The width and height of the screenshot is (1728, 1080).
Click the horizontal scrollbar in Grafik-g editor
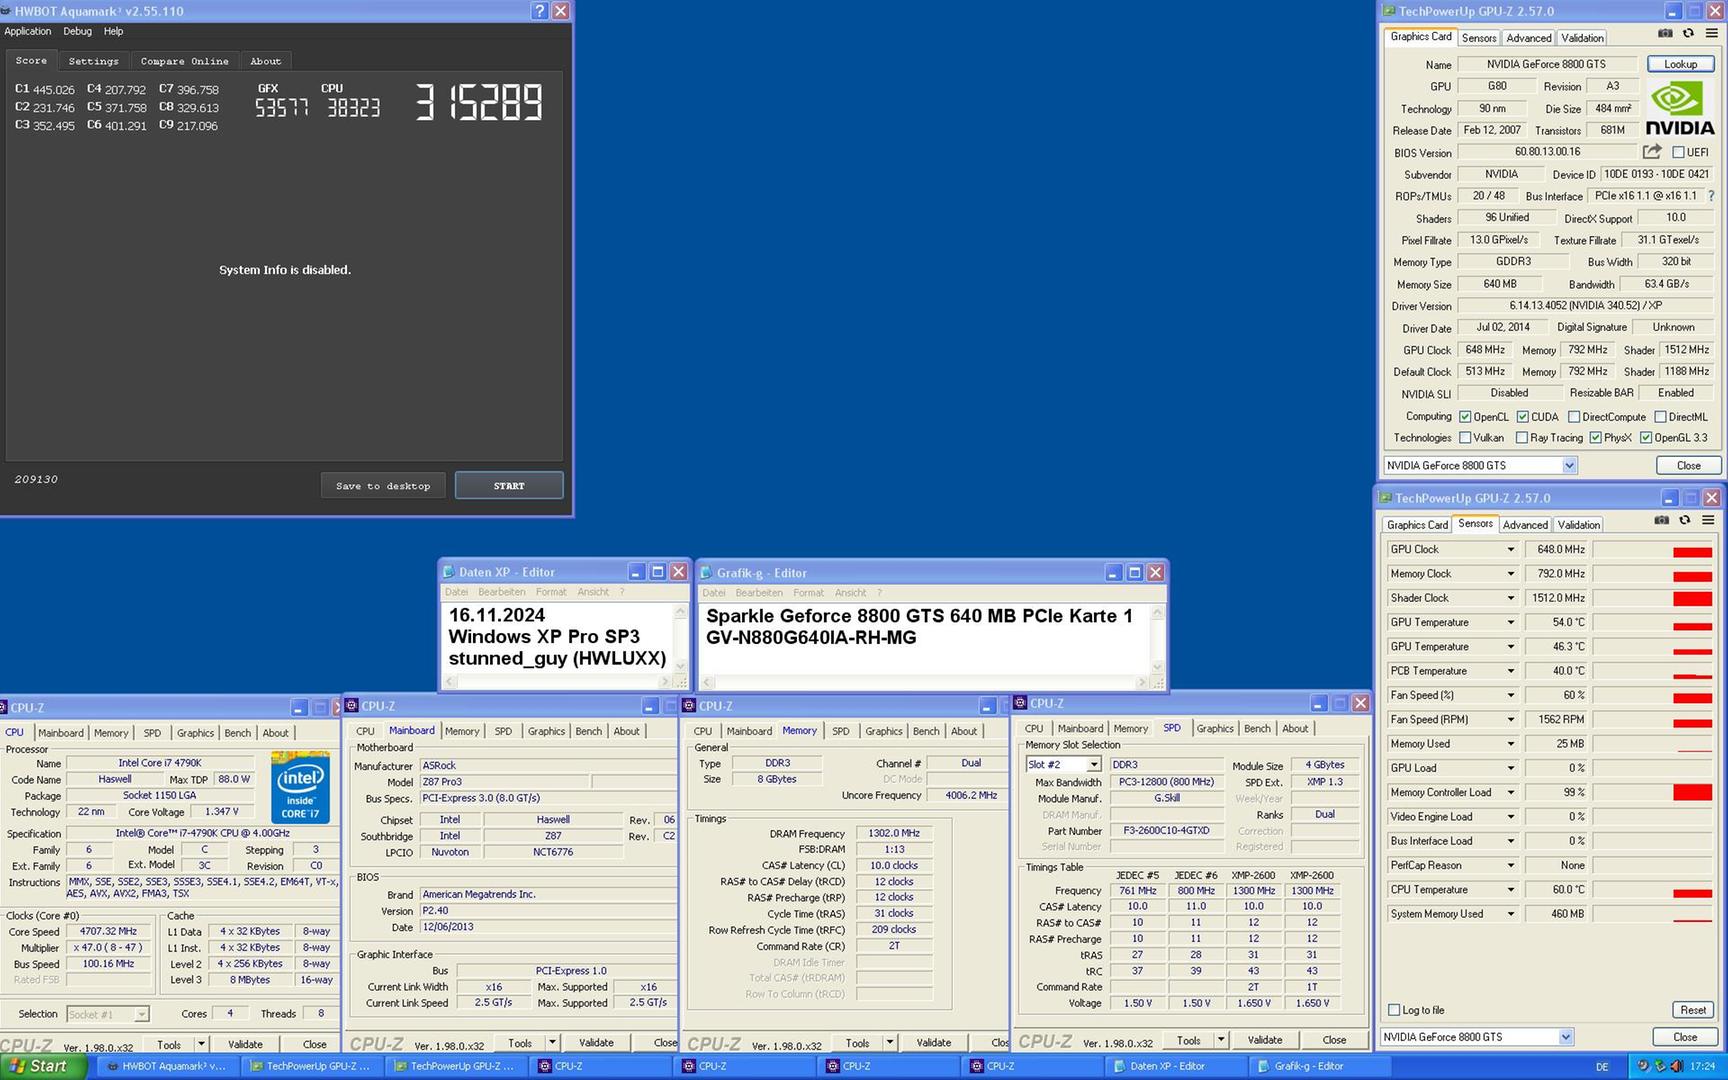click(923, 683)
